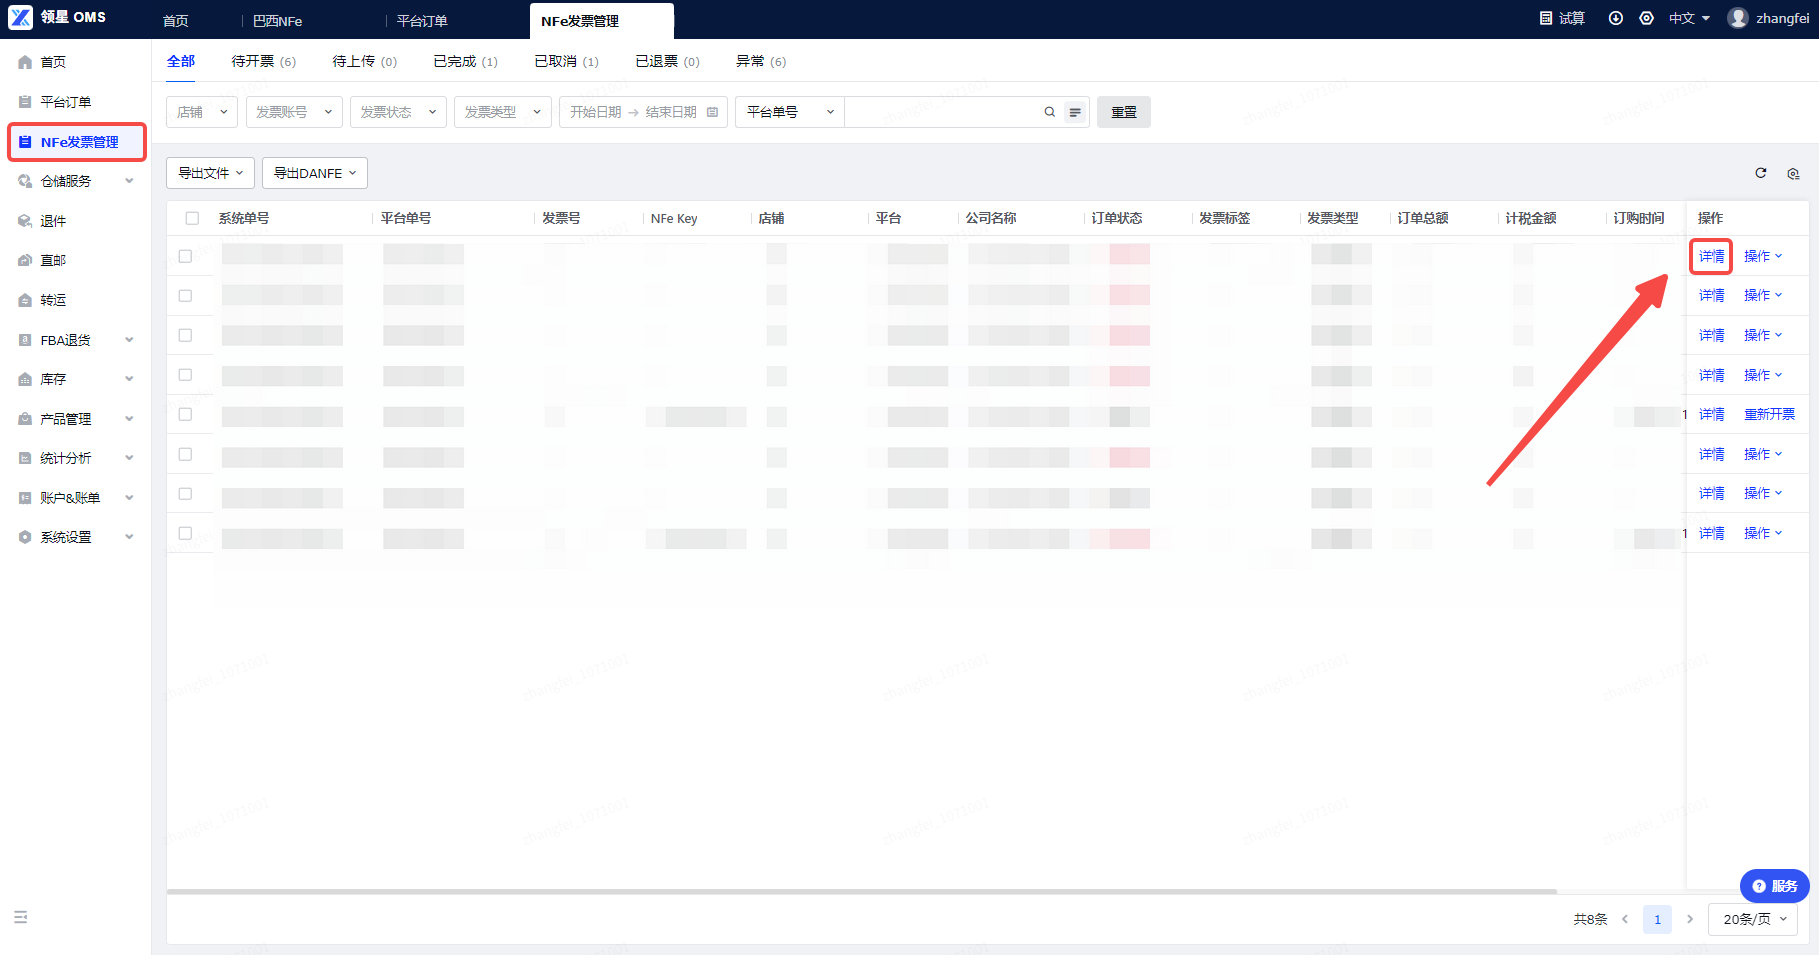Check the eighth row checkbox
The image size is (1819, 955).
(185, 533)
